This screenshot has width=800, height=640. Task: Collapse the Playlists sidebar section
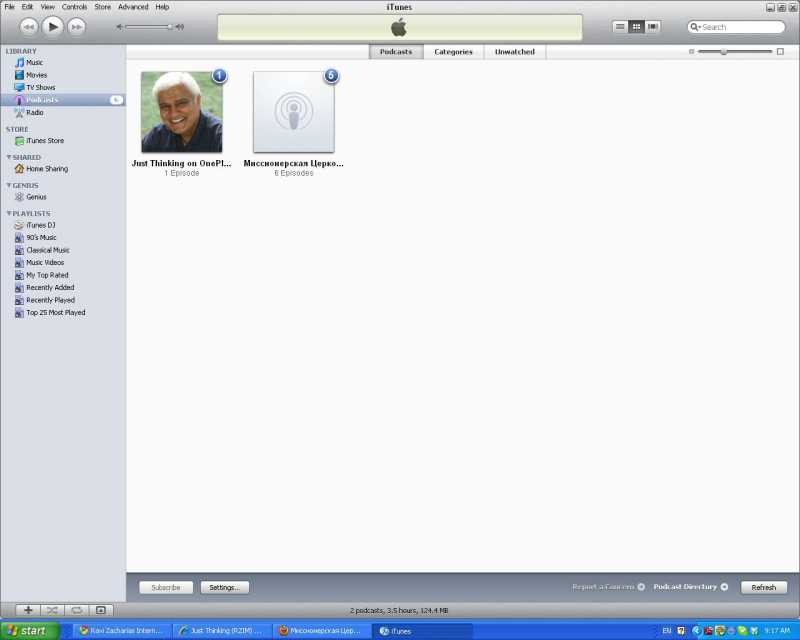[x=9, y=213]
